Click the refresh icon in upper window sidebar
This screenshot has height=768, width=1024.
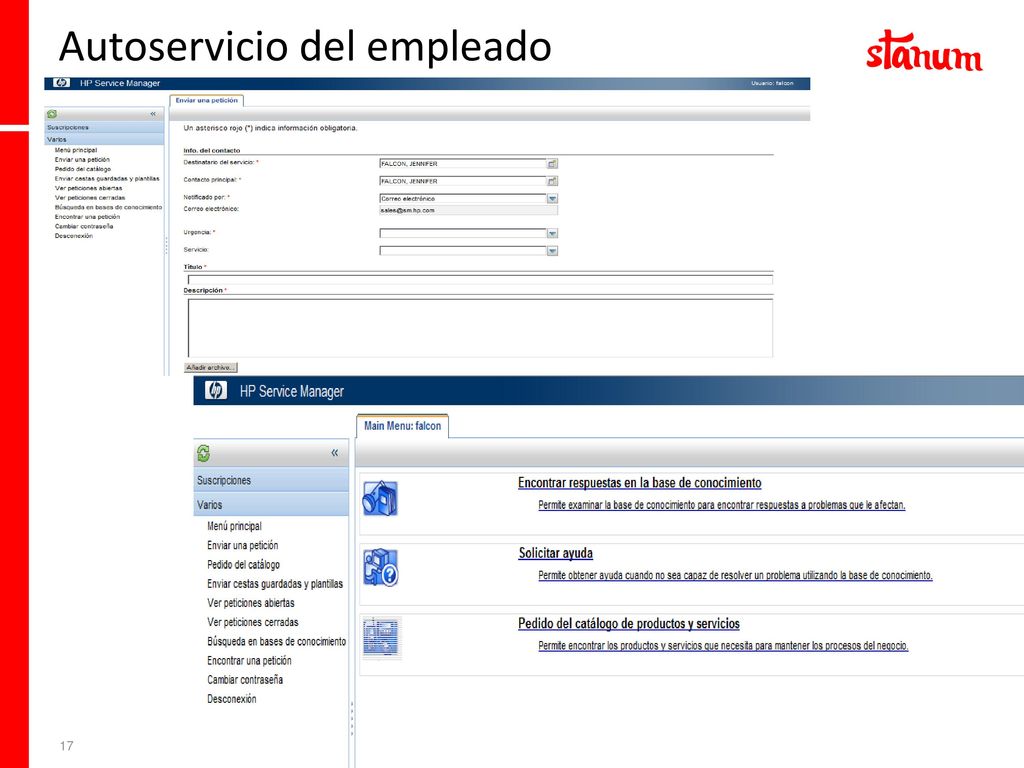click(52, 114)
